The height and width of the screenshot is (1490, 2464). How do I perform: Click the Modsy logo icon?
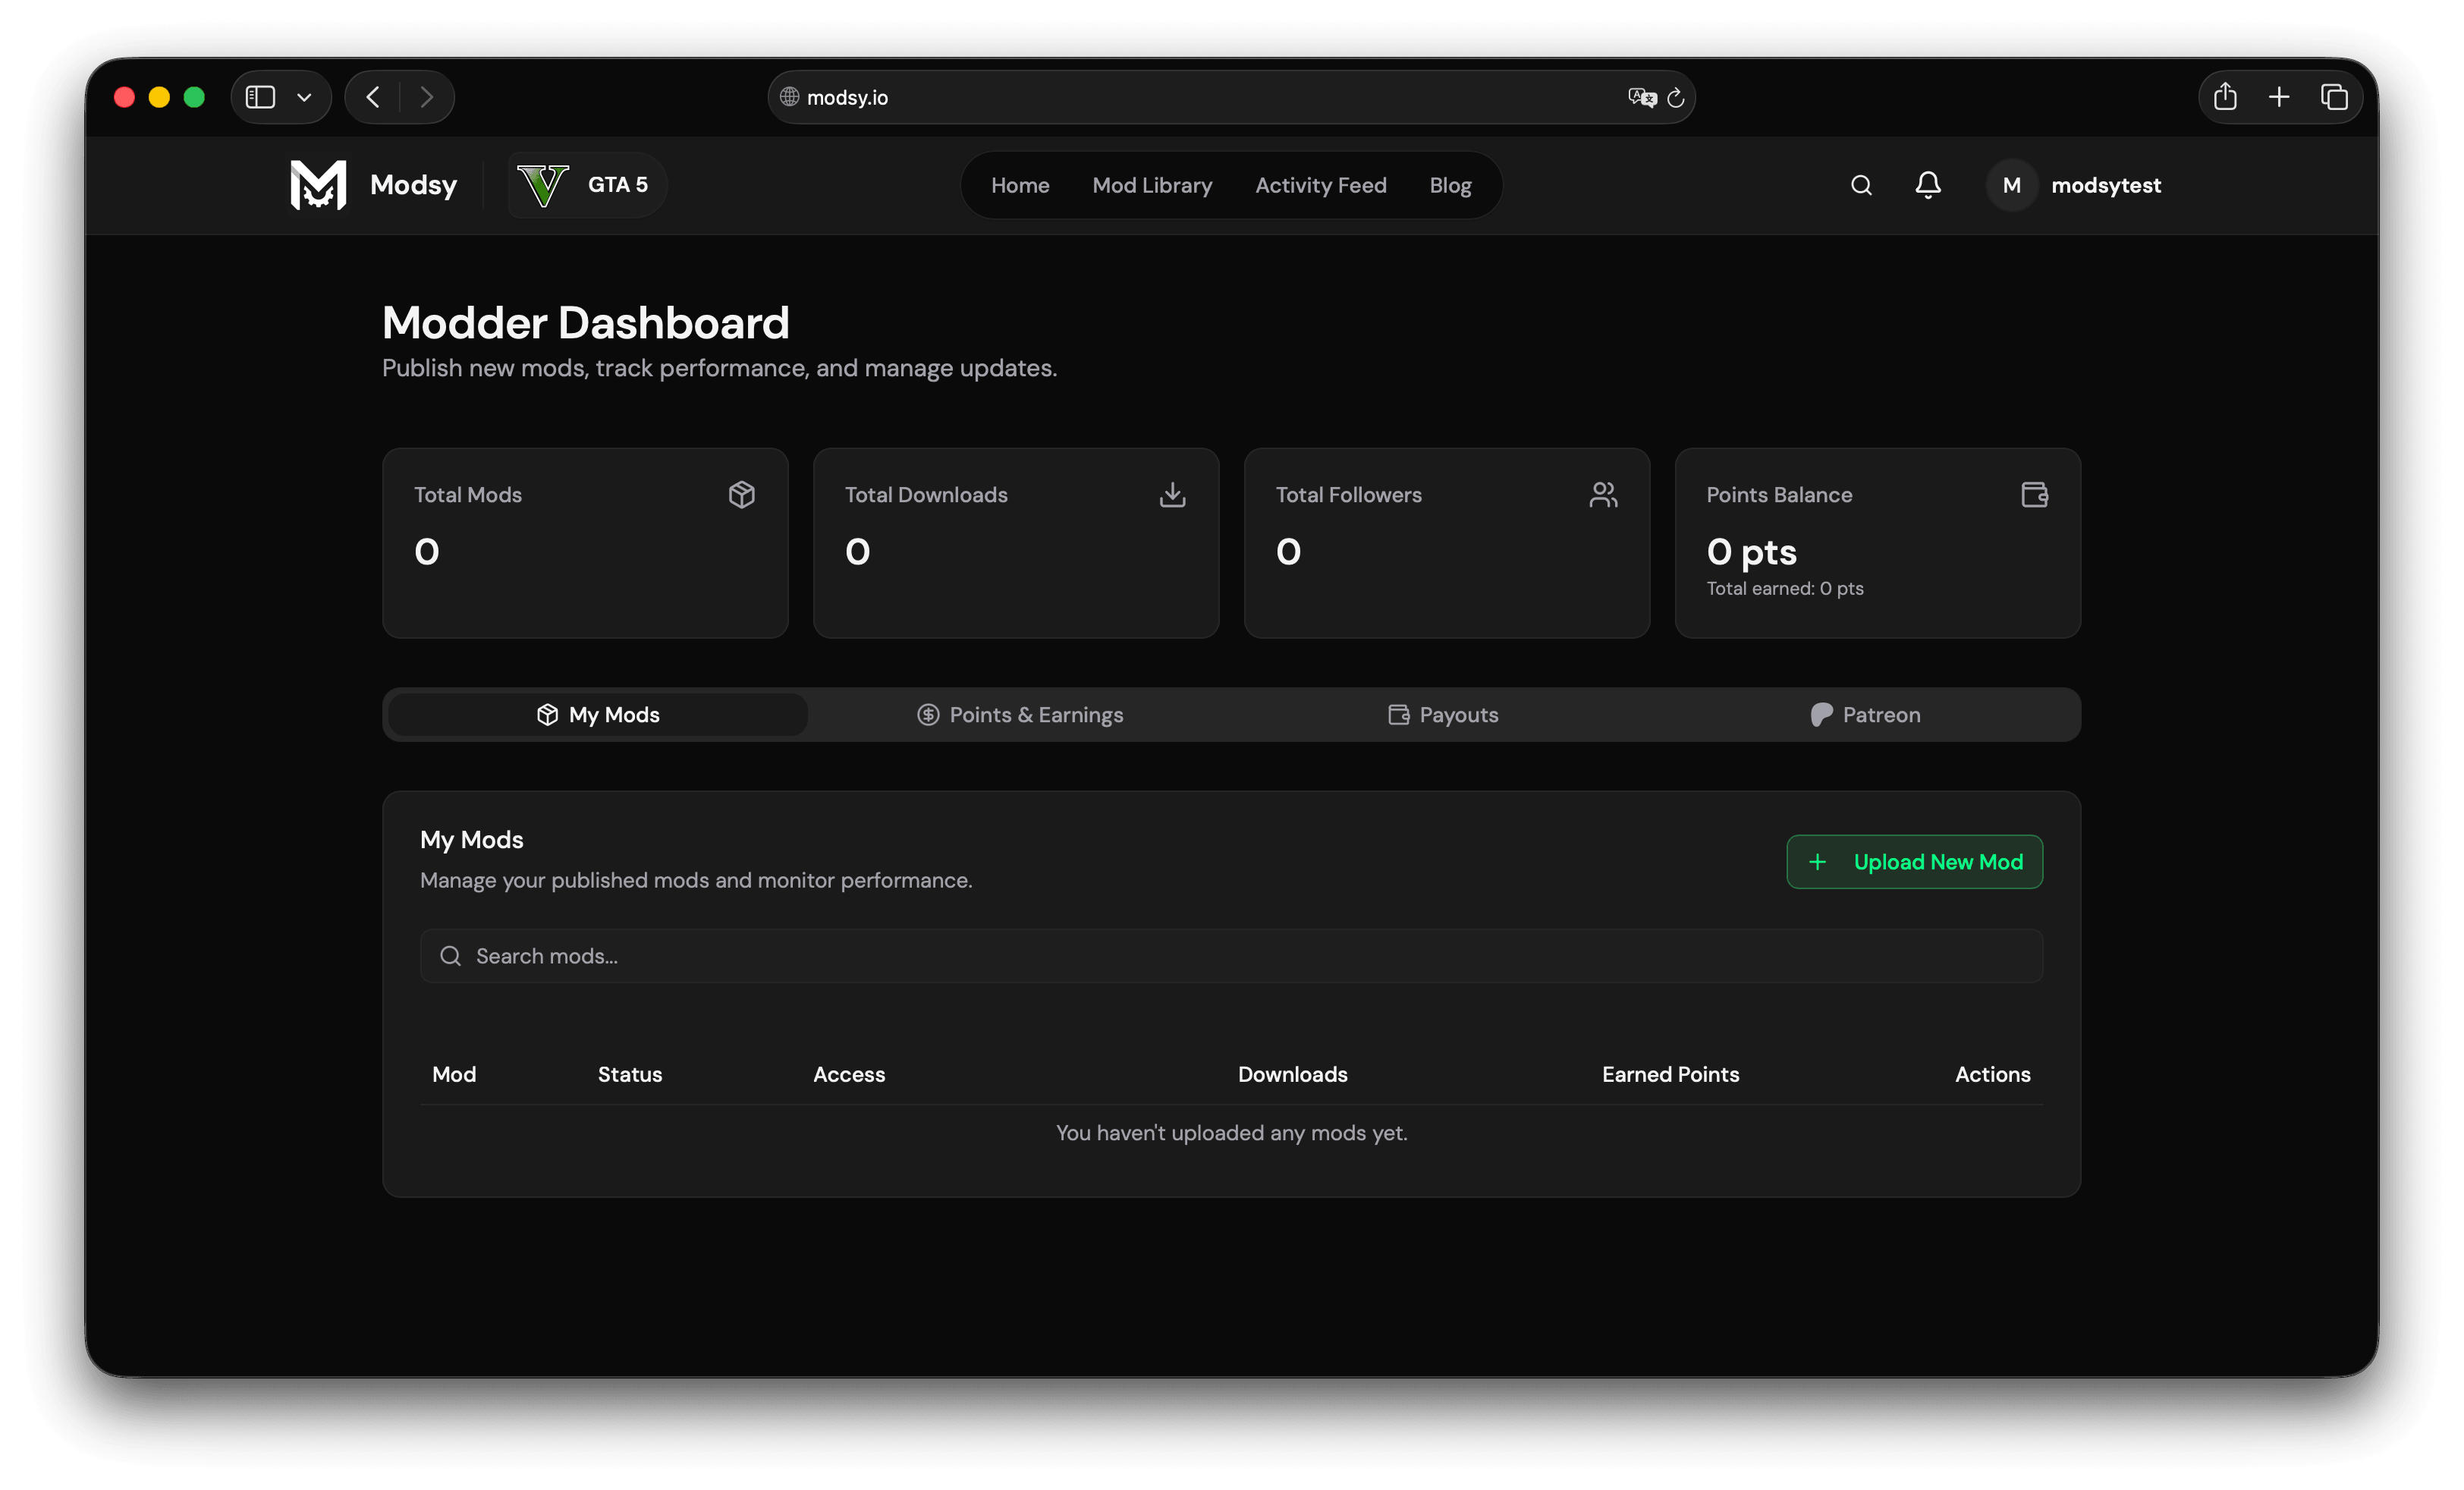coord(318,185)
